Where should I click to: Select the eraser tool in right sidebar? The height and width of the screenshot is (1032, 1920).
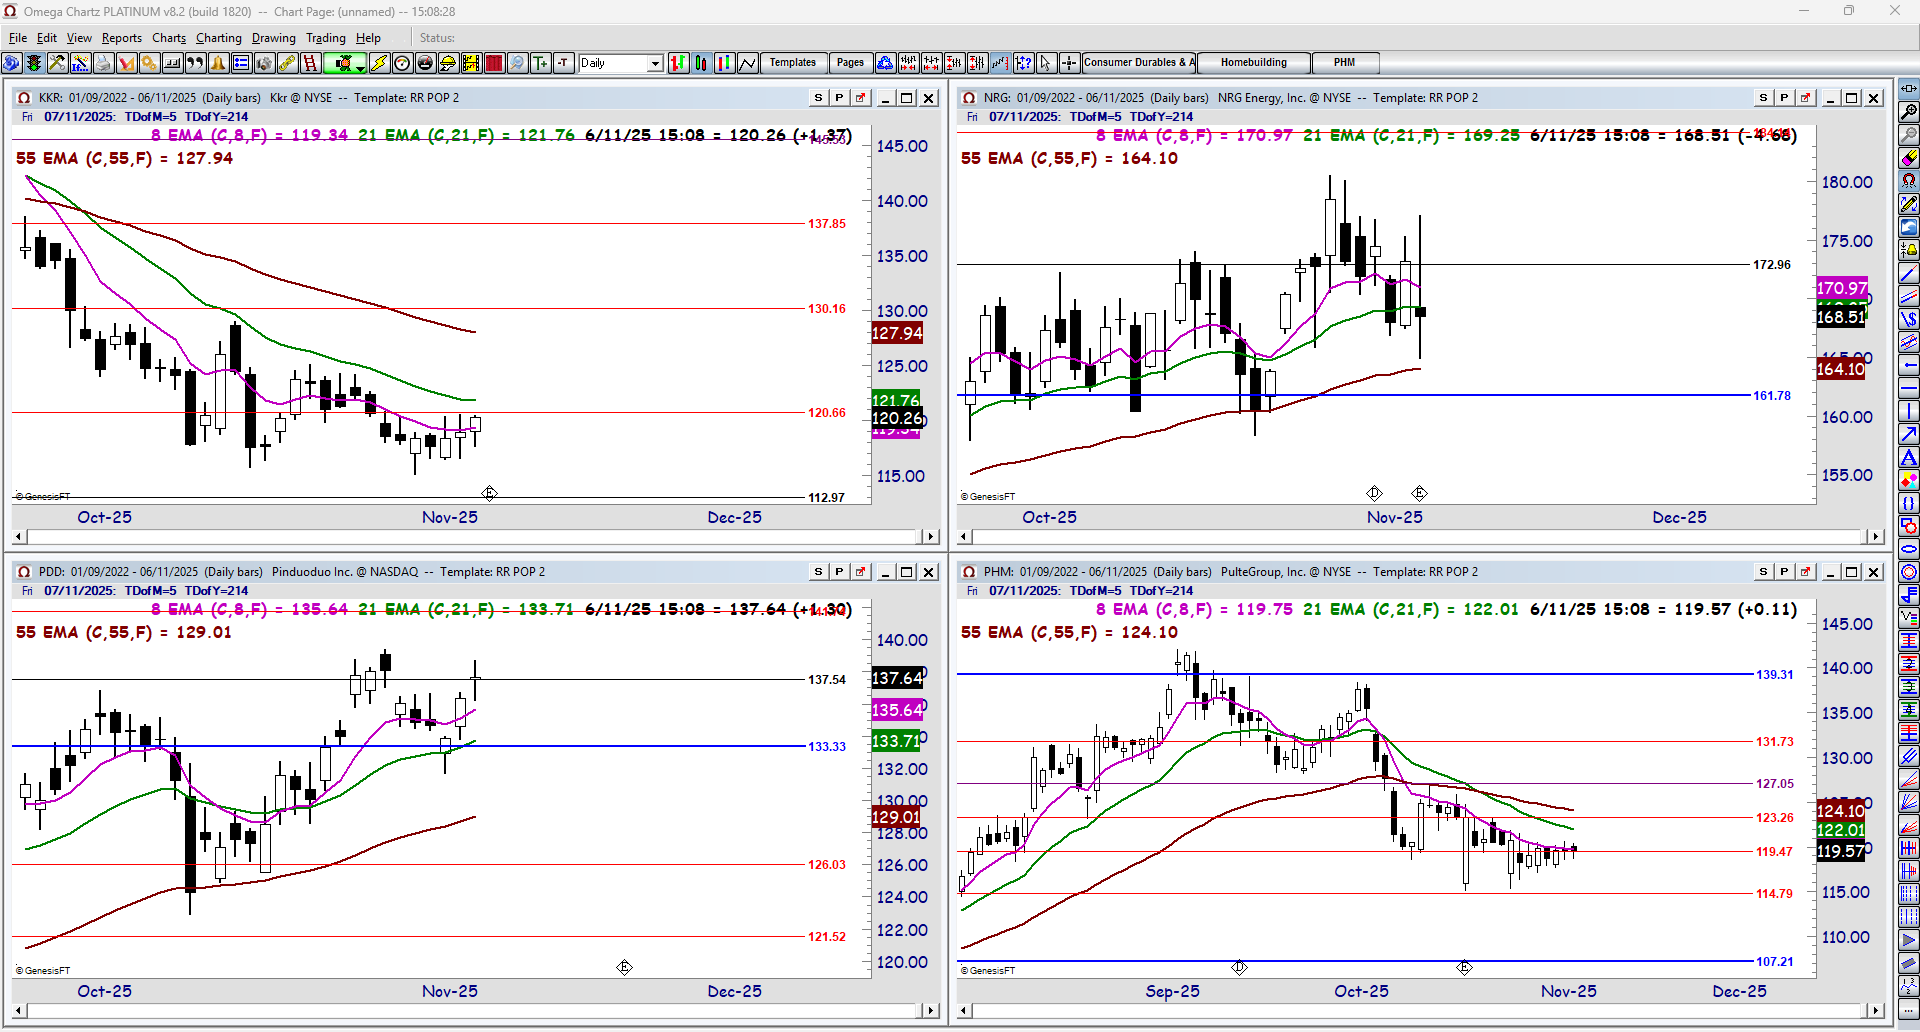click(1909, 158)
